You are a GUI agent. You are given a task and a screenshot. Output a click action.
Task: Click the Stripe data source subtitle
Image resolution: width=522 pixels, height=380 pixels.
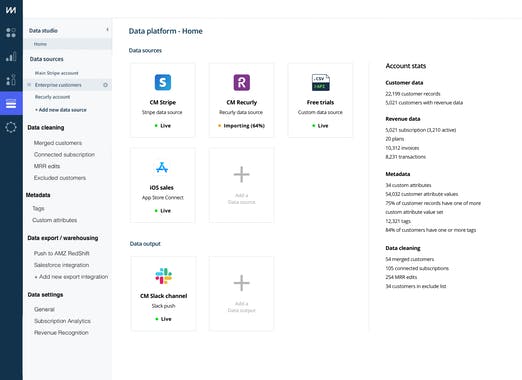click(x=162, y=112)
